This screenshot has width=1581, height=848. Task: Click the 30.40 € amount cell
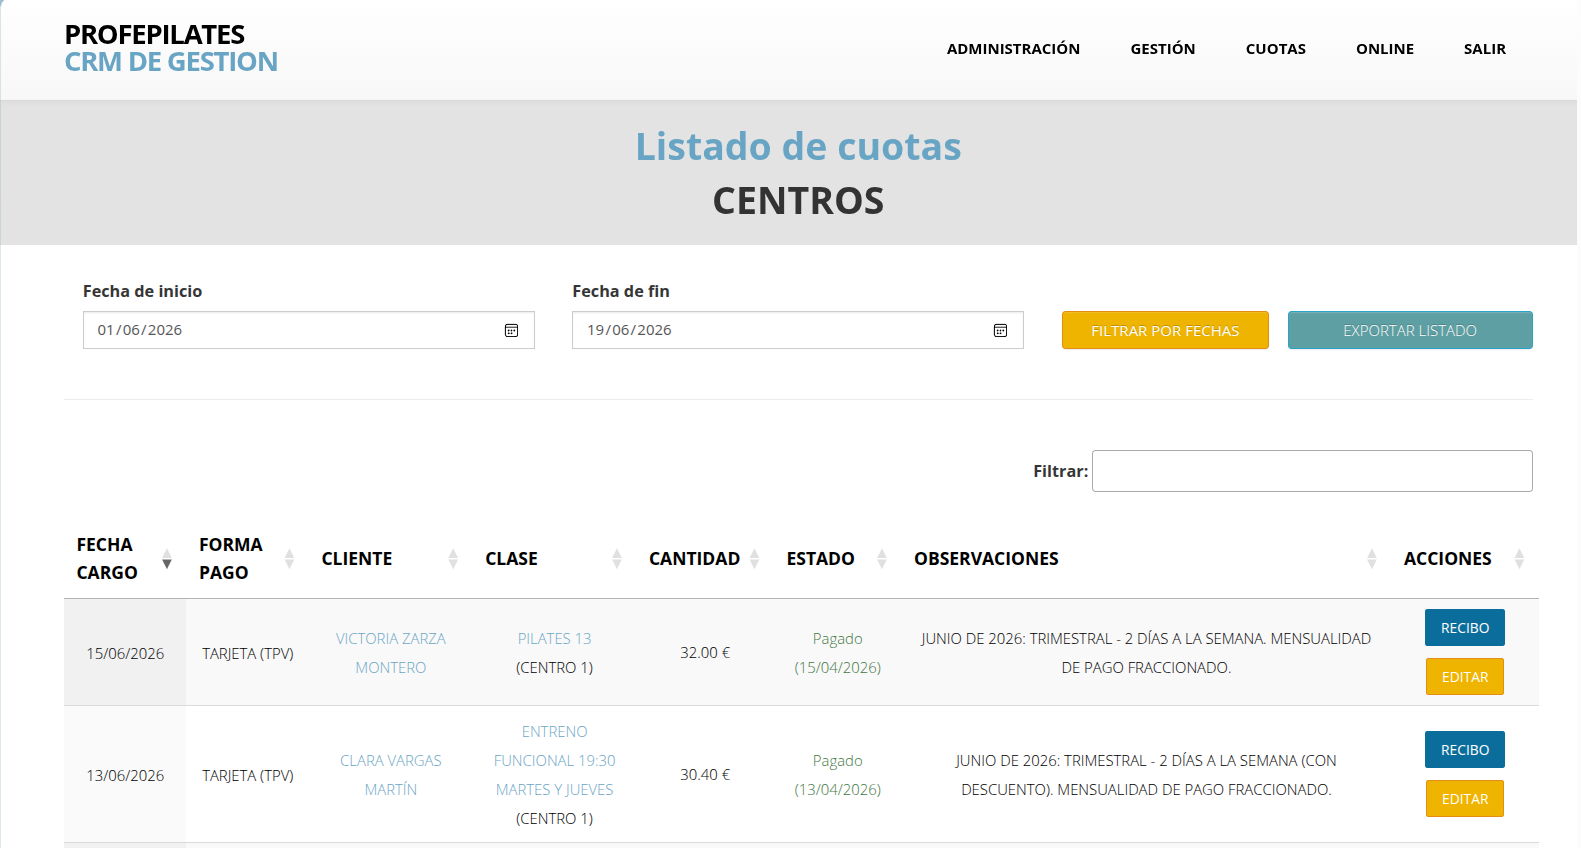click(705, 775)
